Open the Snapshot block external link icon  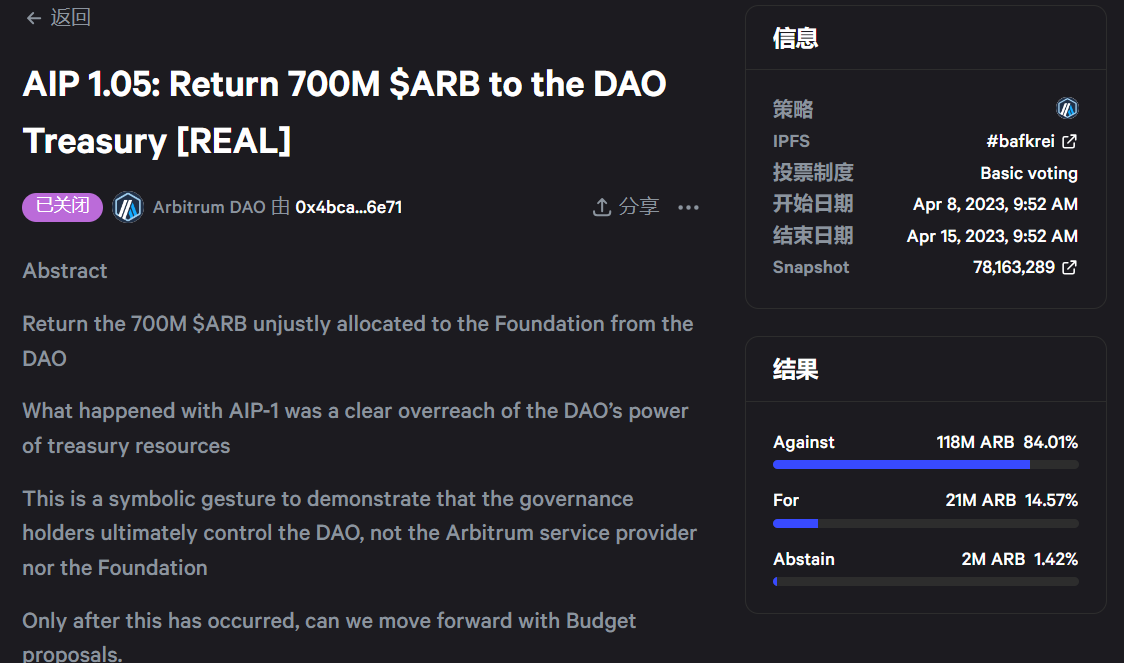1069,267
